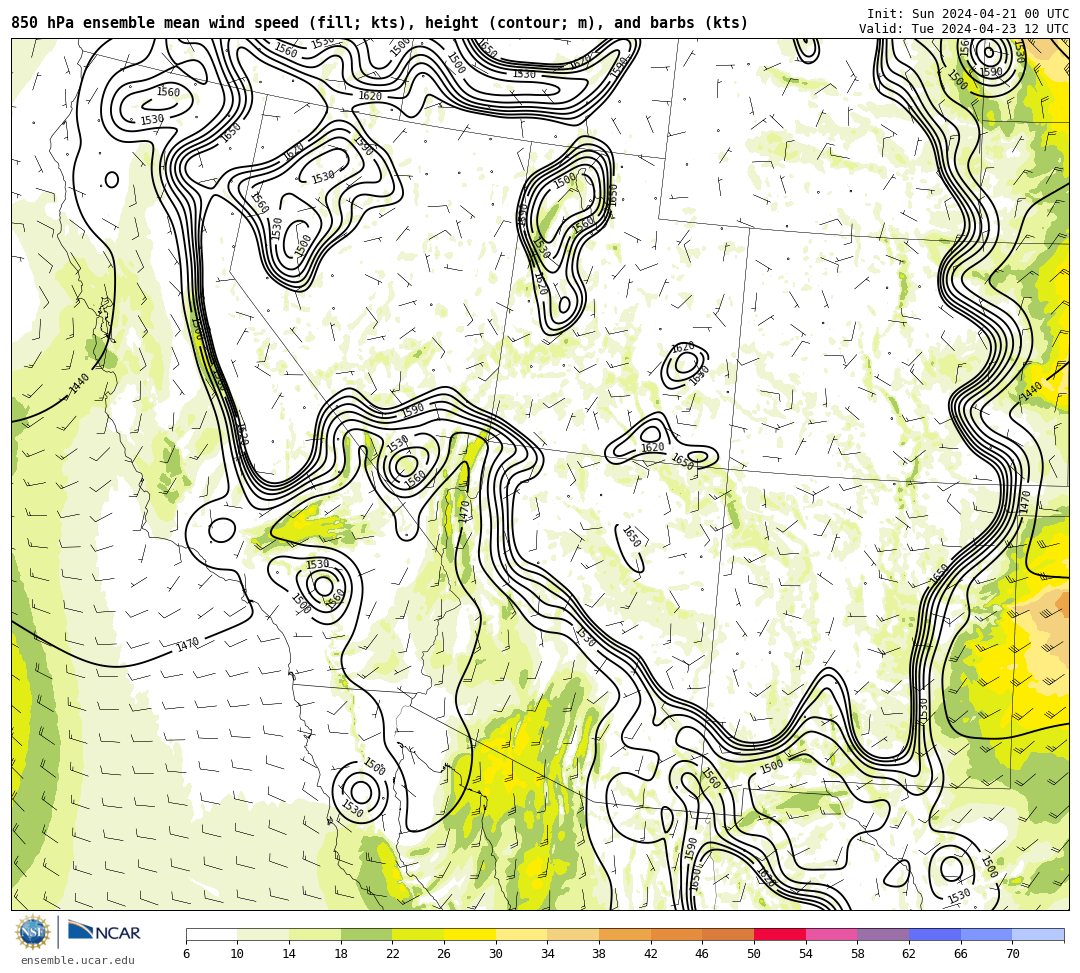
Task: Click the NCAR logo
Action: point(104,932)
